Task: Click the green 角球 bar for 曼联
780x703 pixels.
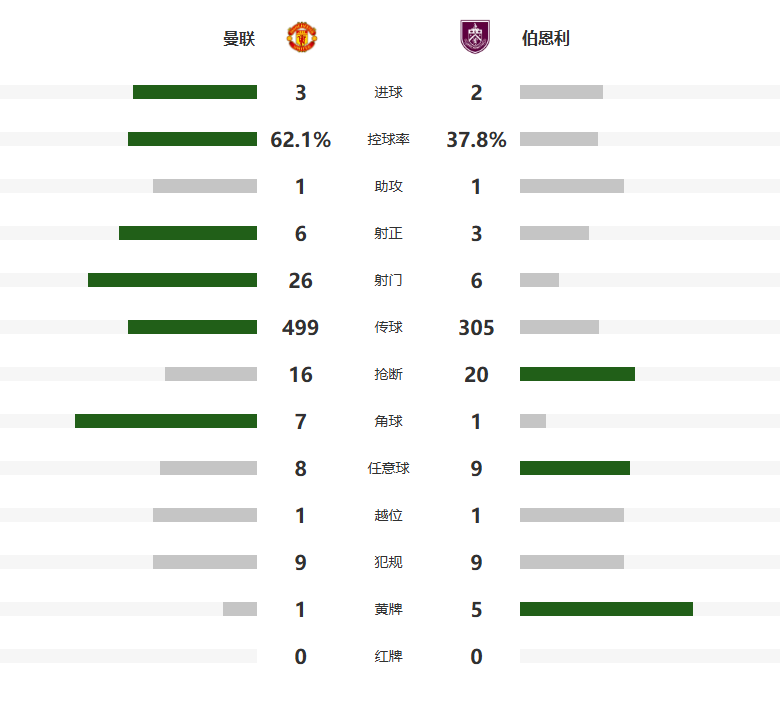Action: pyautogui.click(x=166, y=421)
